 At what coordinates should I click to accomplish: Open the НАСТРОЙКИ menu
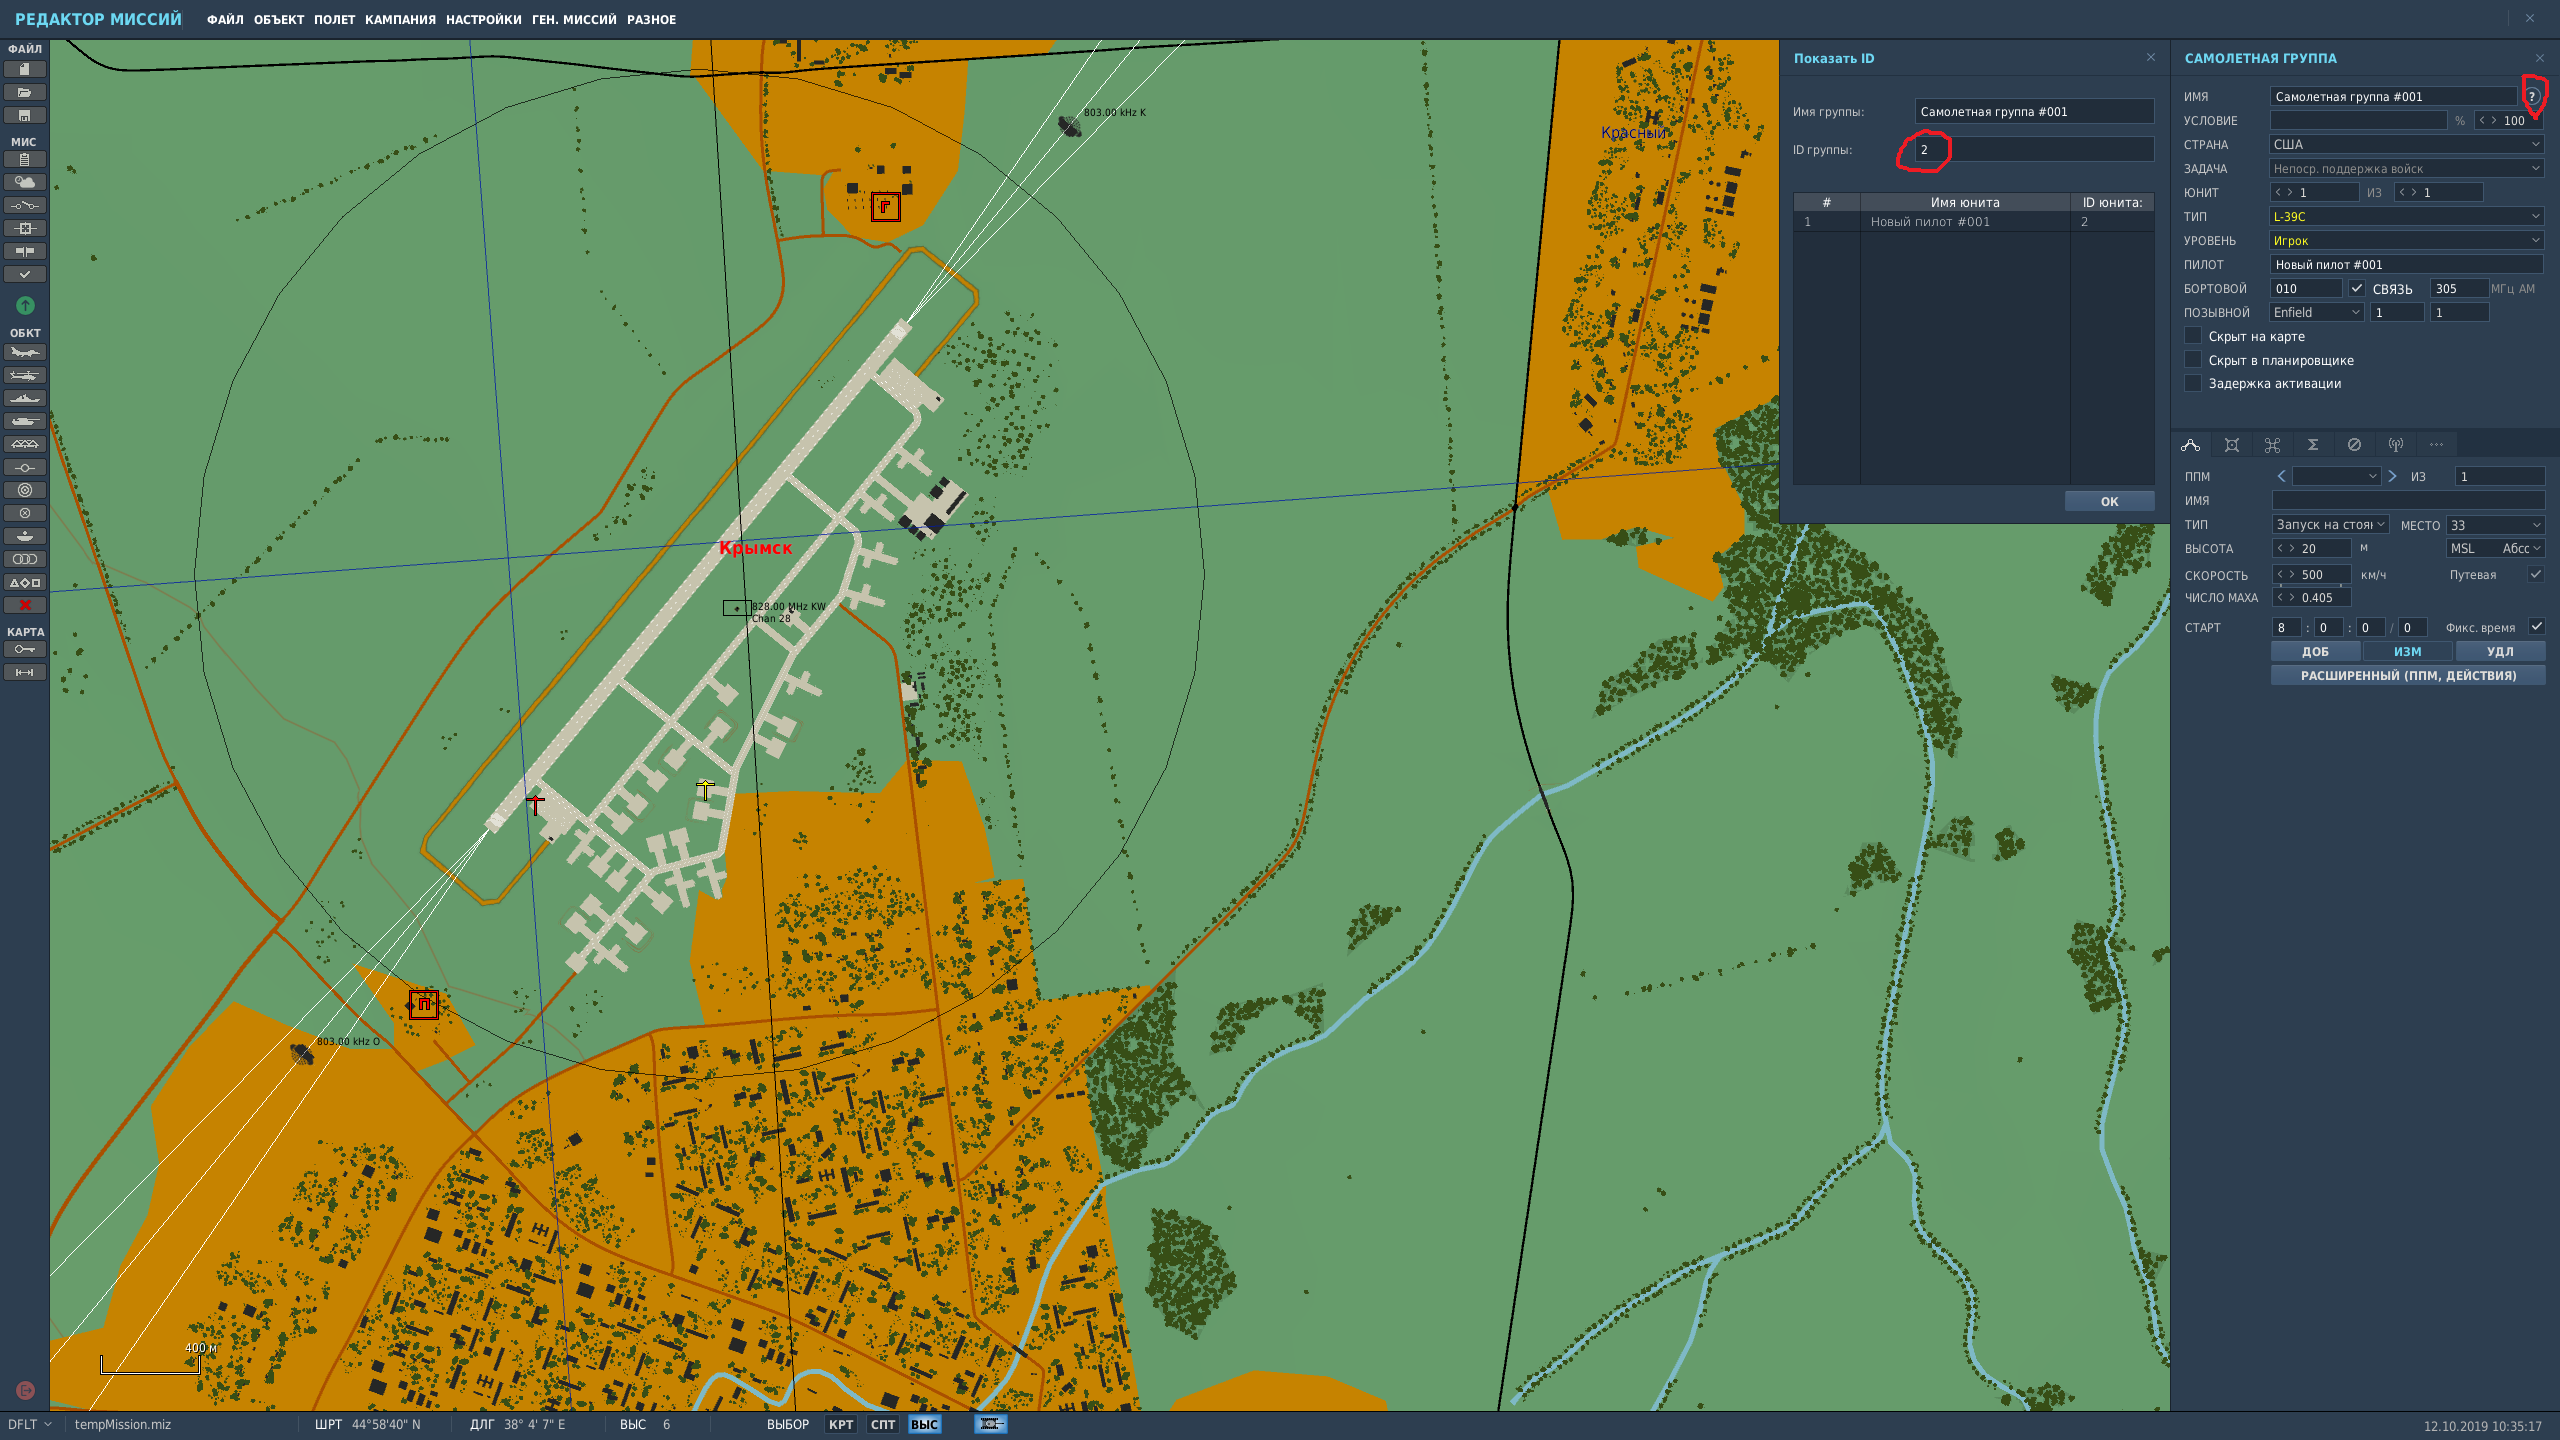483,20
